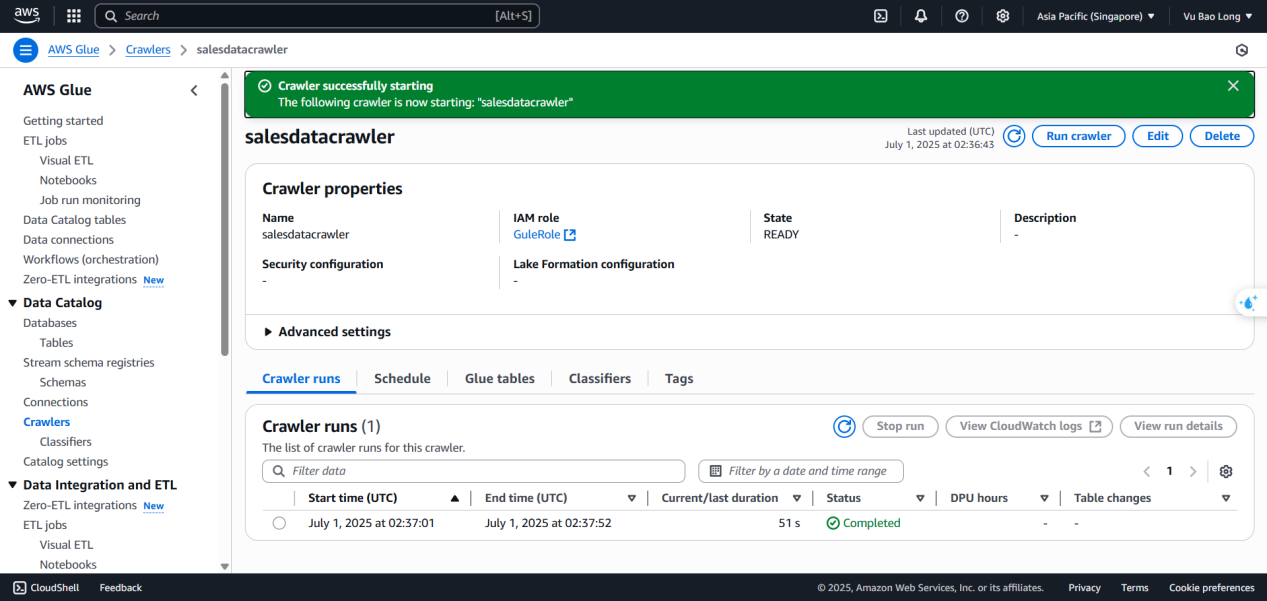1267x601 pixels.
Task: Open Getting started in sidebar
Action: click(63, 121)
